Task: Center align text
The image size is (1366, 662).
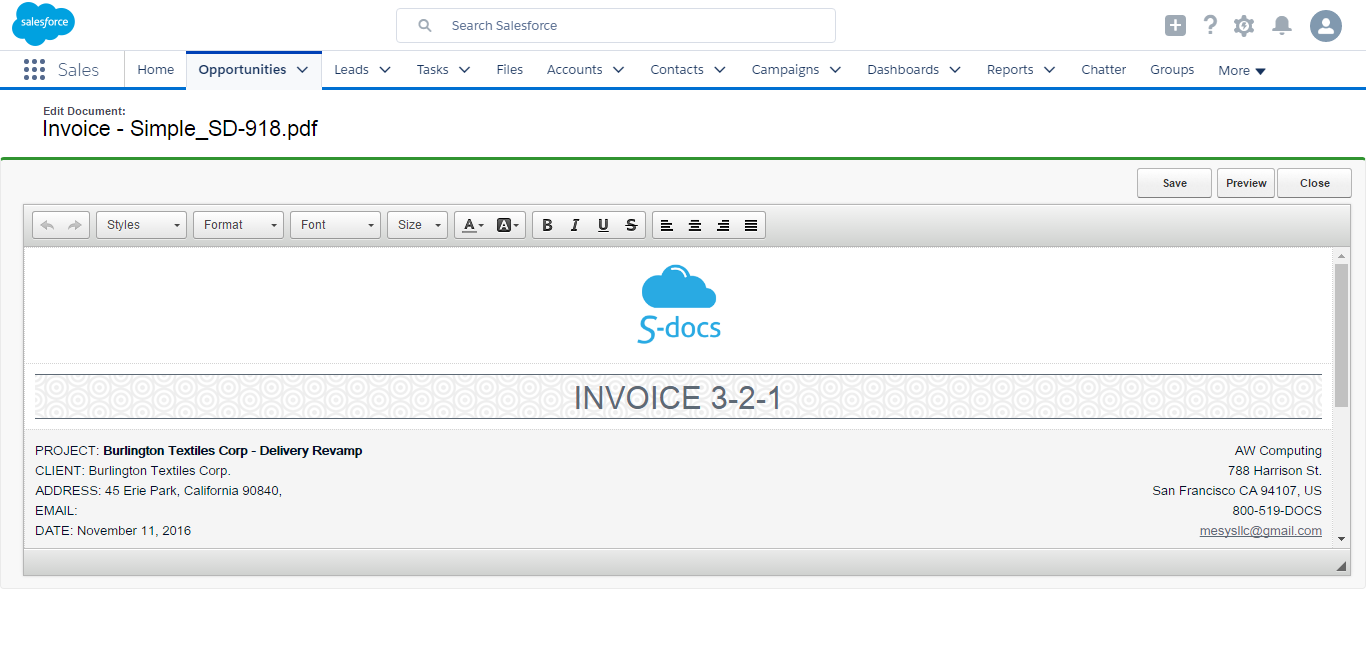Action: coord(695,225)
